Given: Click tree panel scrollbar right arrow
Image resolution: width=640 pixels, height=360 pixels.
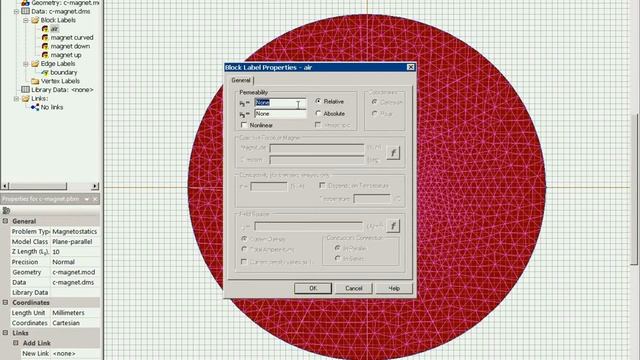Looking at the screenshot, I should point(95,186).
